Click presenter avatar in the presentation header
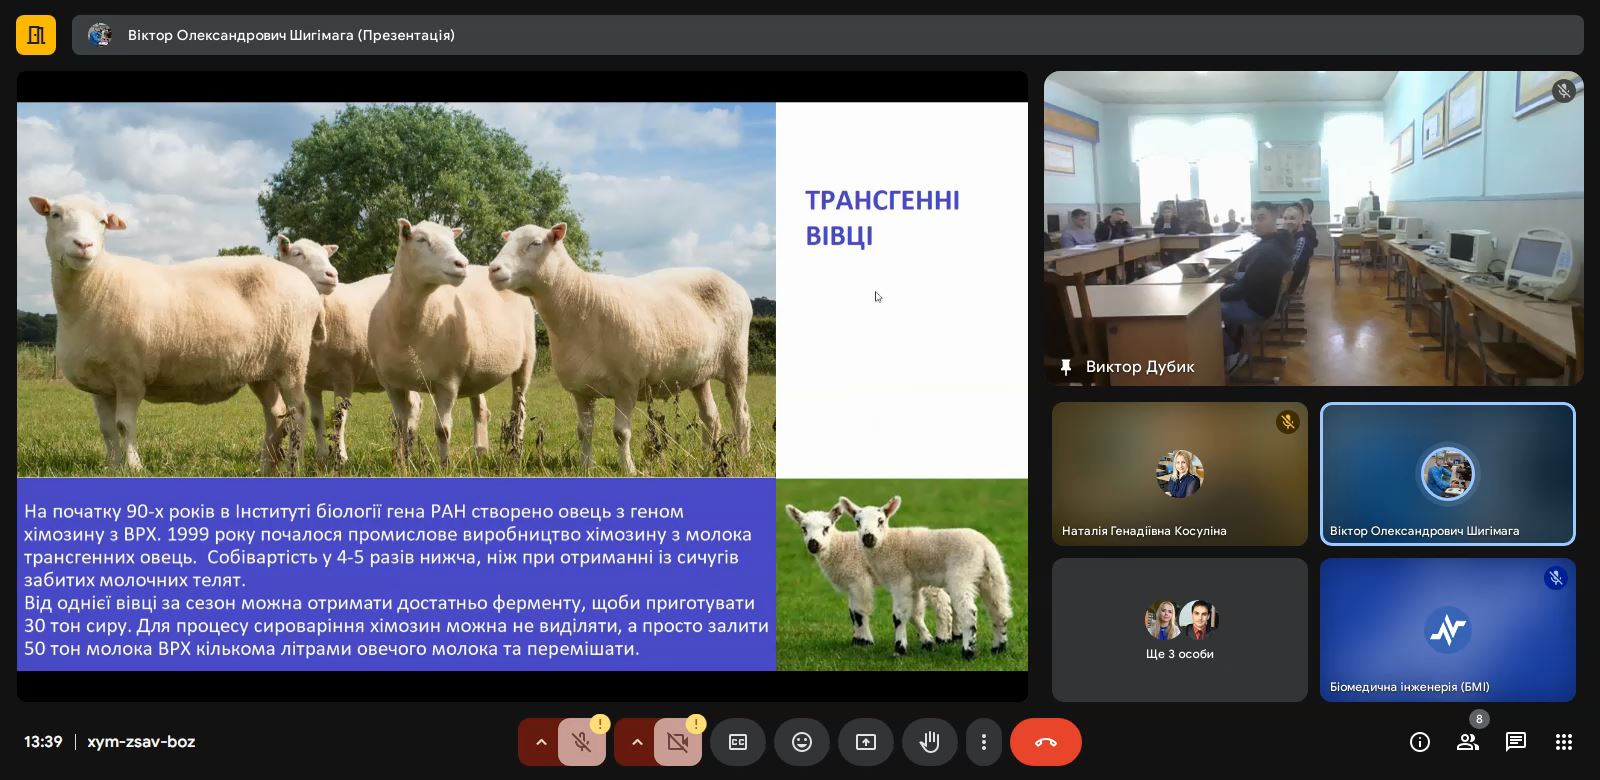Viewport: 1600px width, 780px height. tap(100, 35)
